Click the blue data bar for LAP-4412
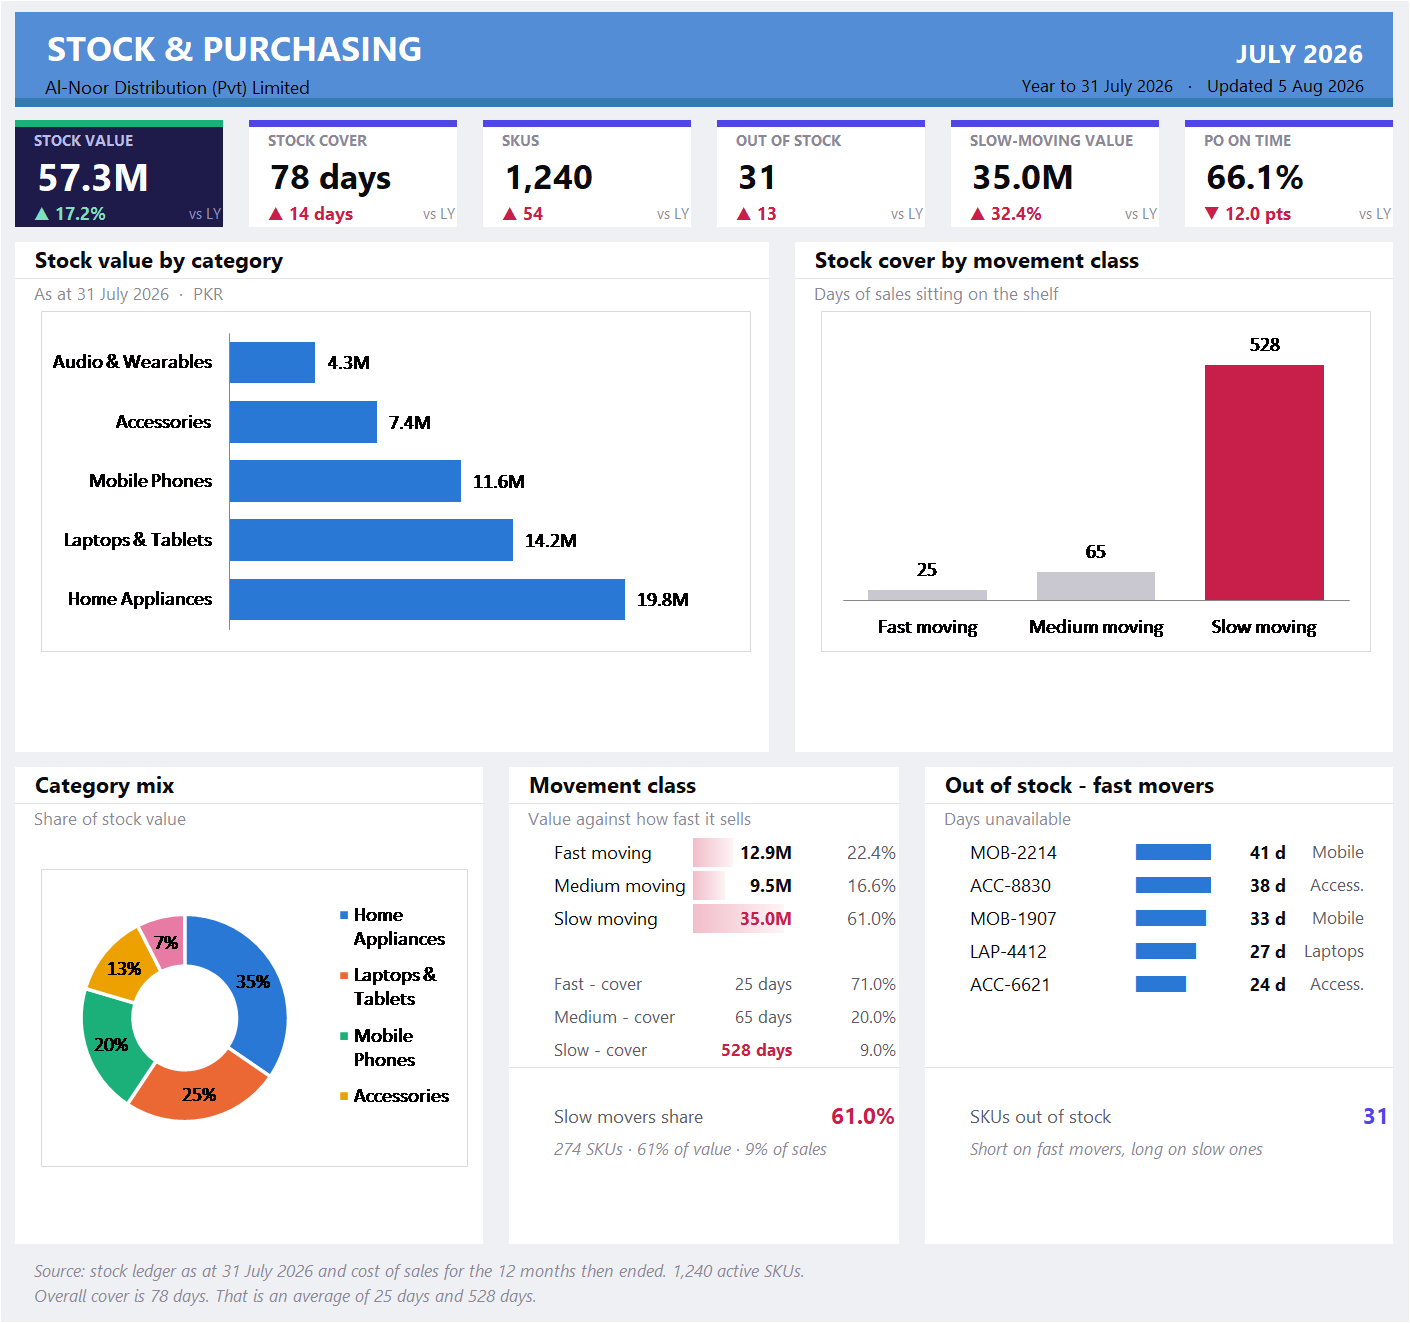The width and height of the screenshot is (1410, 1323). (1166, 951)
